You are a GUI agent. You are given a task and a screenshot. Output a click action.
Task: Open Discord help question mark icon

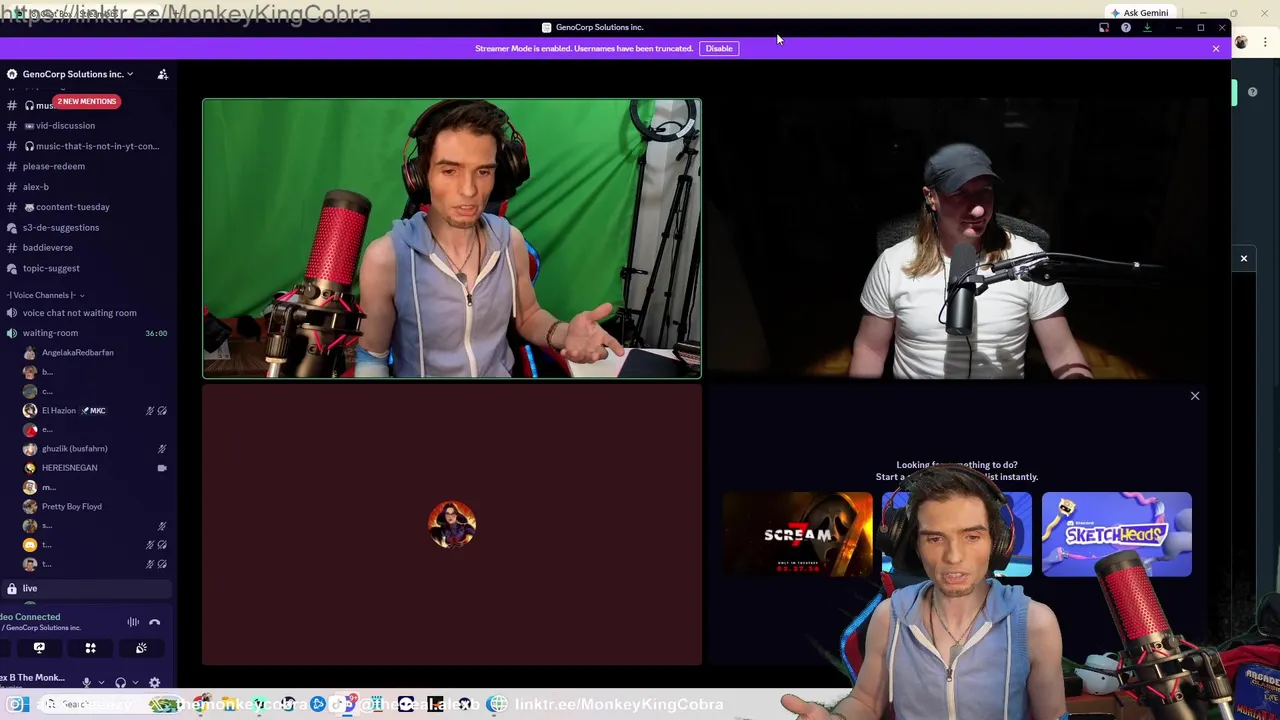pos(1126,27)
